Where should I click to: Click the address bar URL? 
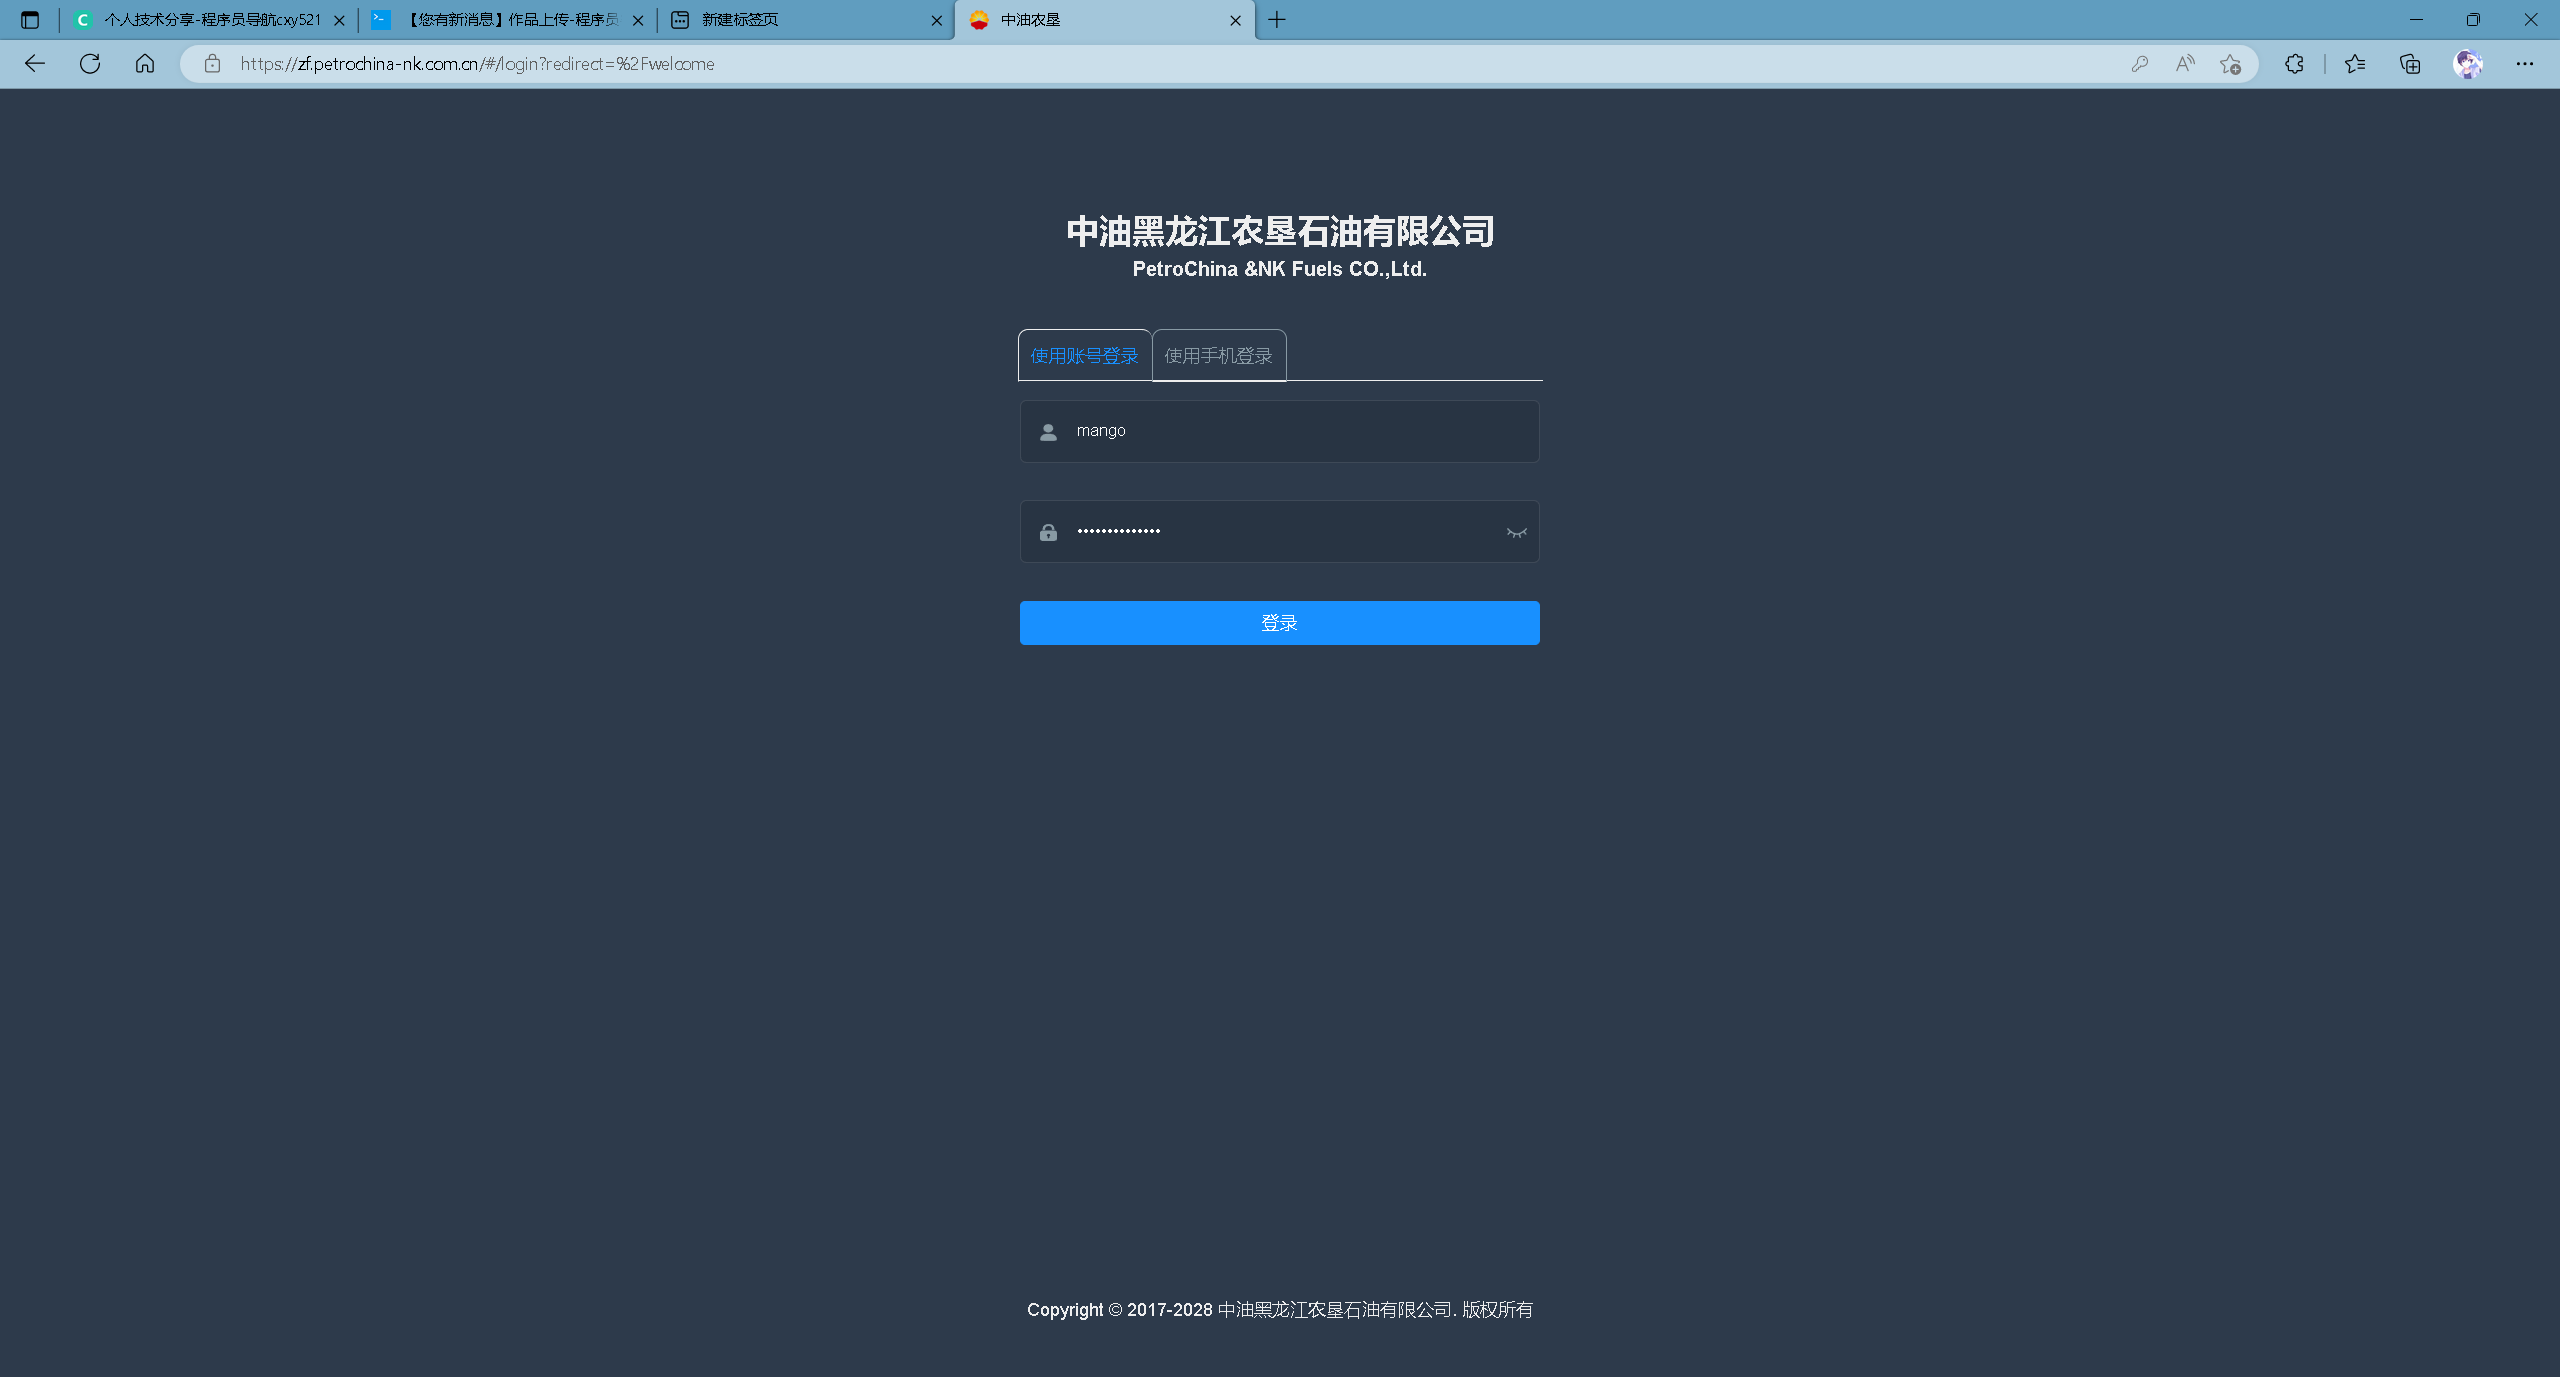click(477, 64)
